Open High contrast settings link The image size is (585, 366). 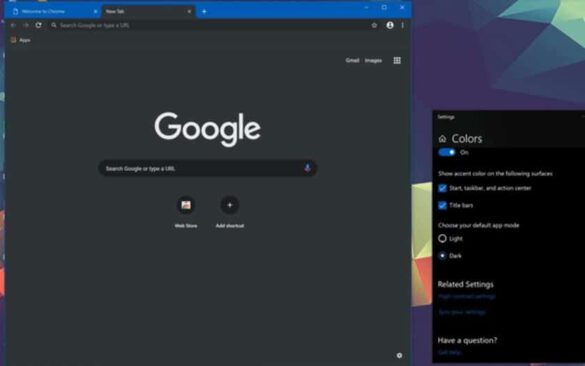(x=467, y=297)
